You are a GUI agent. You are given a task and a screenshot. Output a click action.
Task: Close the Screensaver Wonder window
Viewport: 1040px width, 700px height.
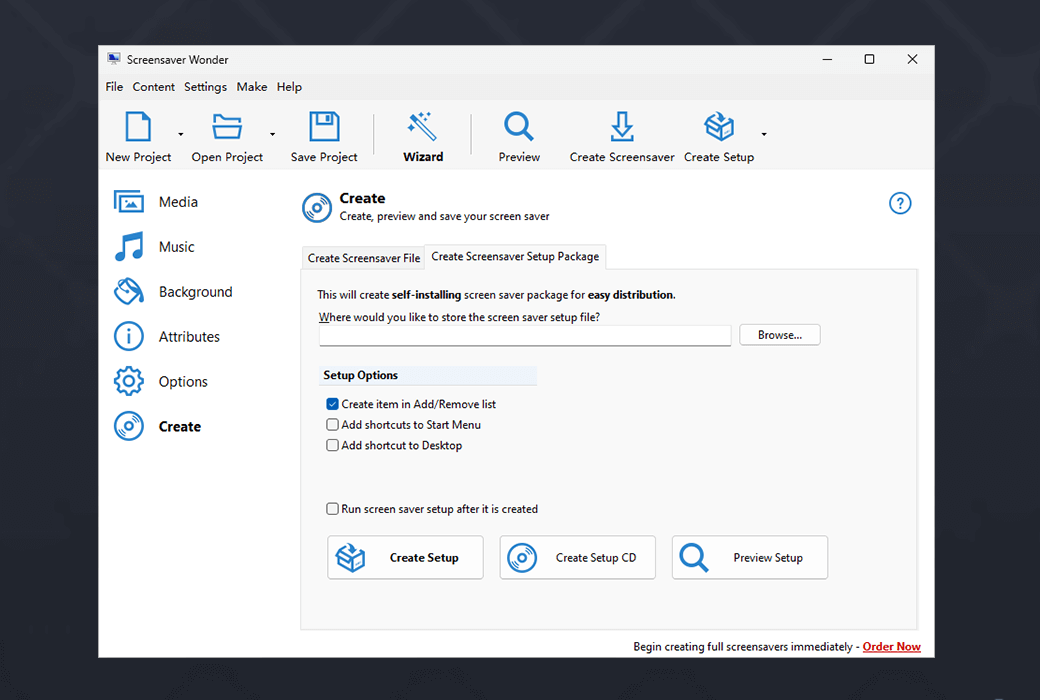coord(913,59)
